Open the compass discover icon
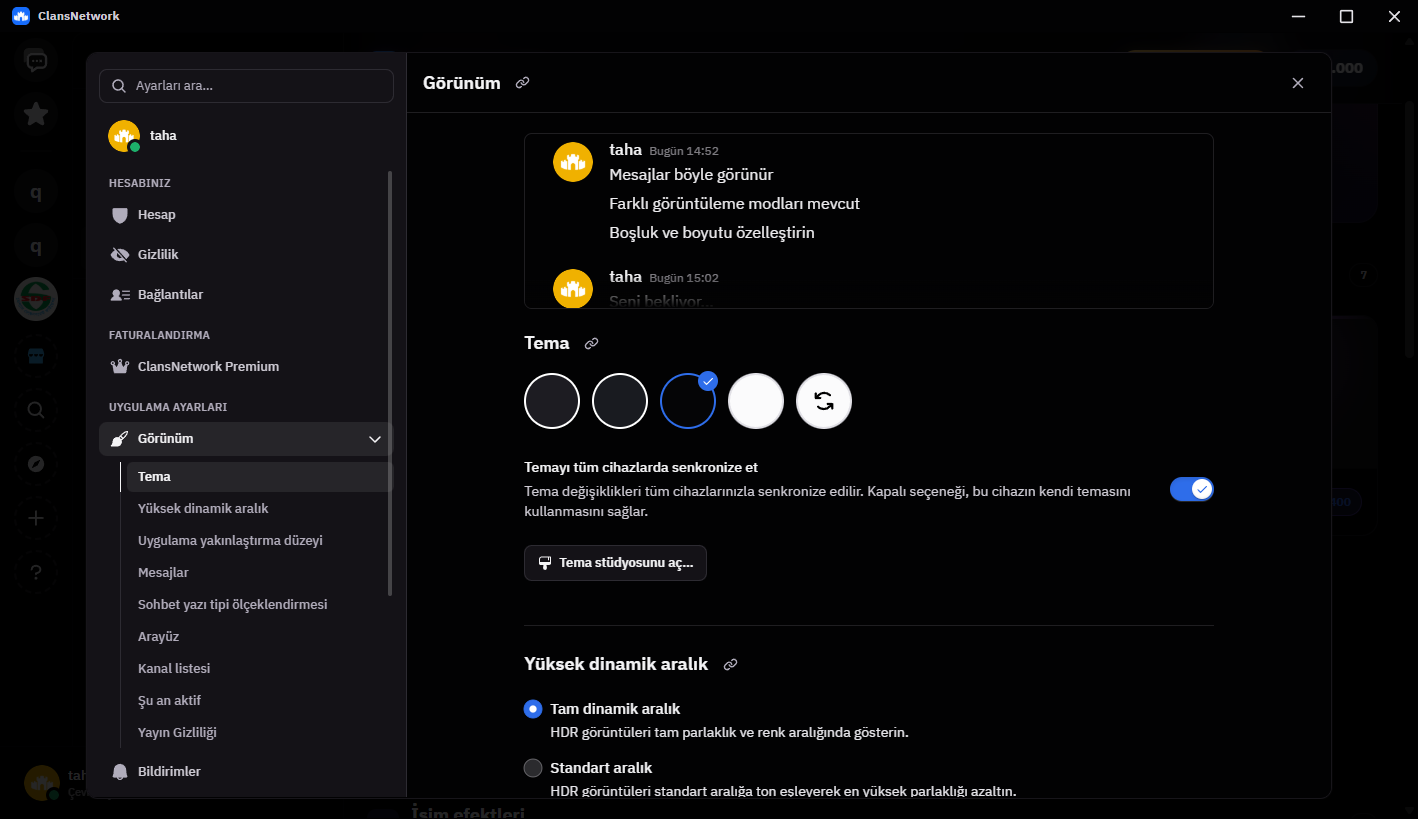Image resolution: width=1418 pixels, height=819 pixels. 36,464
